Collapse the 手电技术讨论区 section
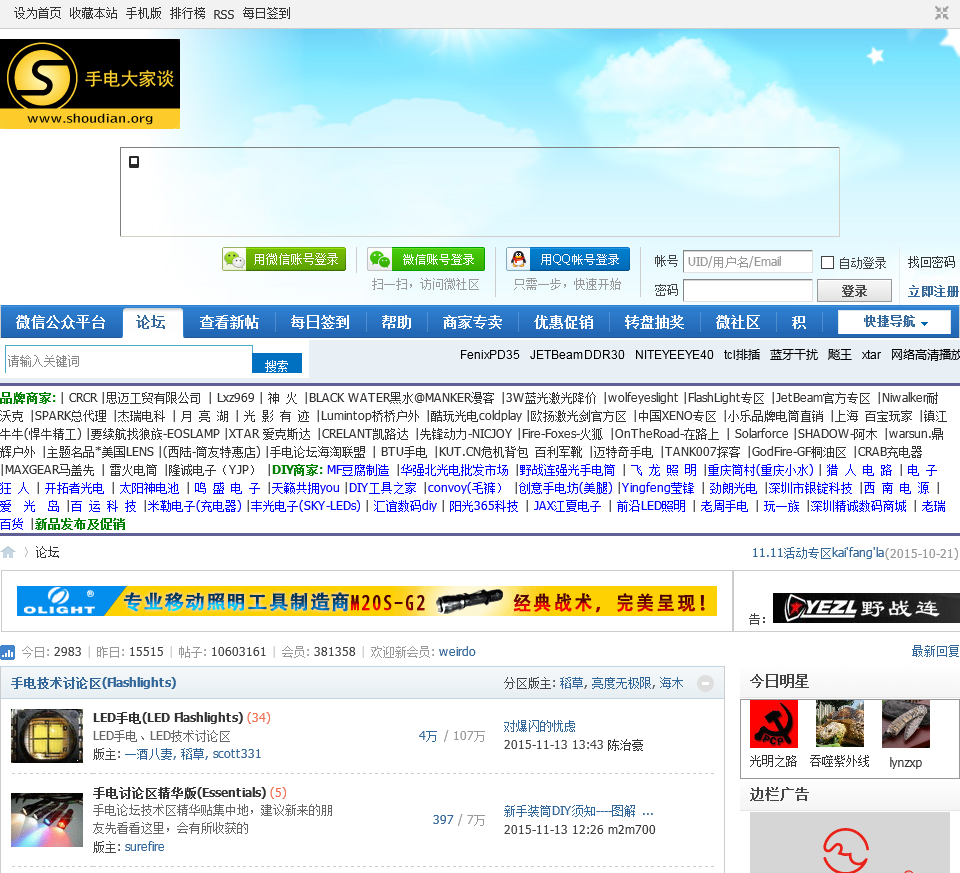 tap(705, 683)
